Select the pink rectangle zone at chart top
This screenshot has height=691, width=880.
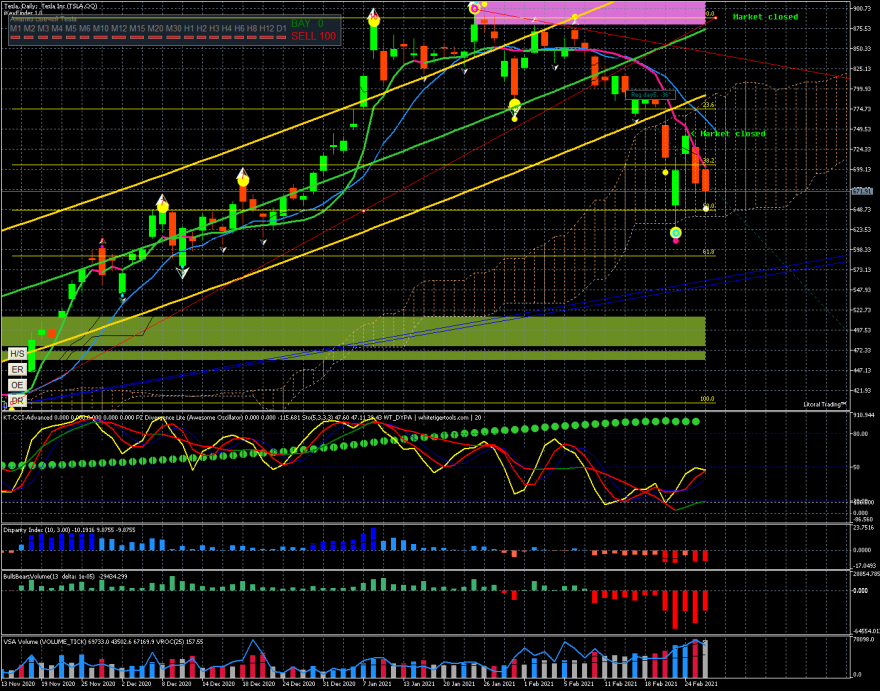pyautogui.click(x=589, y=13)
